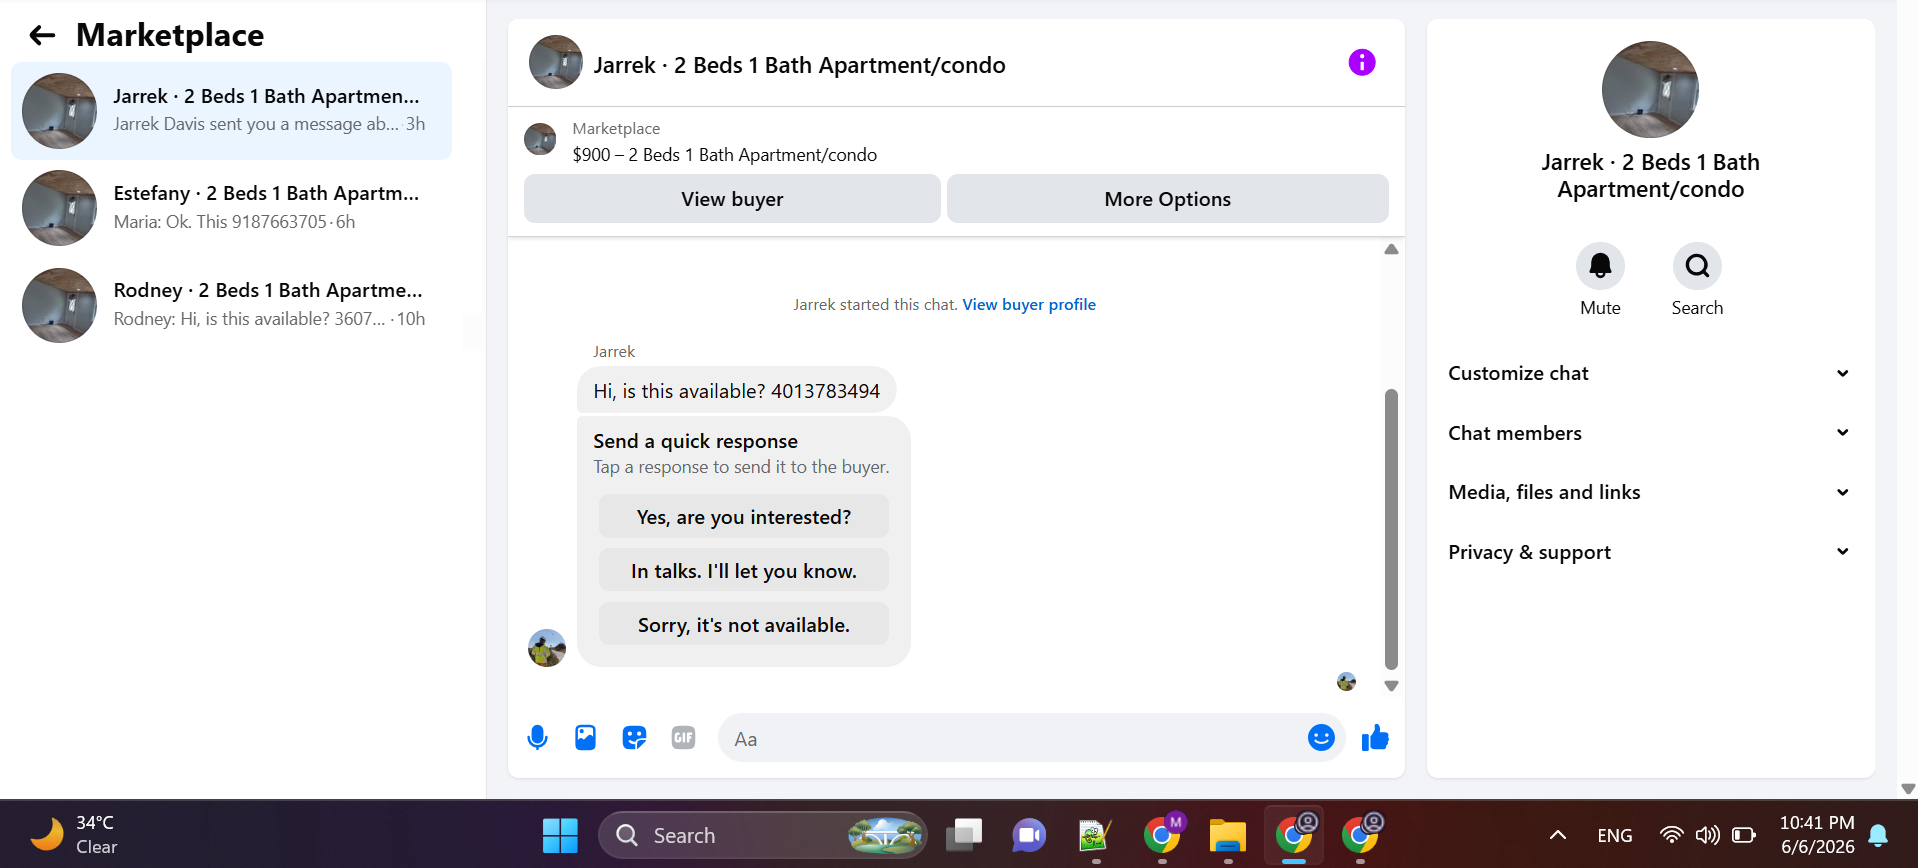The width and height of the screenshot is (1918, 868).
Task: Click the ENG language indicator
Action: [x=1614, y=836]
